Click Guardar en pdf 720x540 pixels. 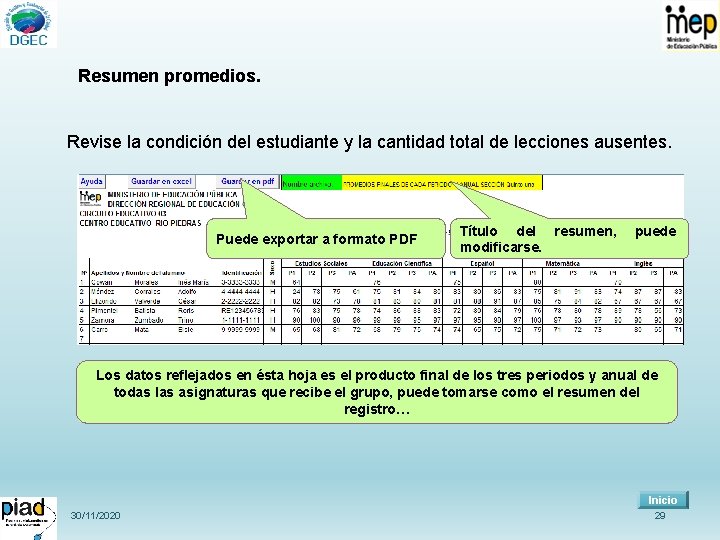click(248, 181)
